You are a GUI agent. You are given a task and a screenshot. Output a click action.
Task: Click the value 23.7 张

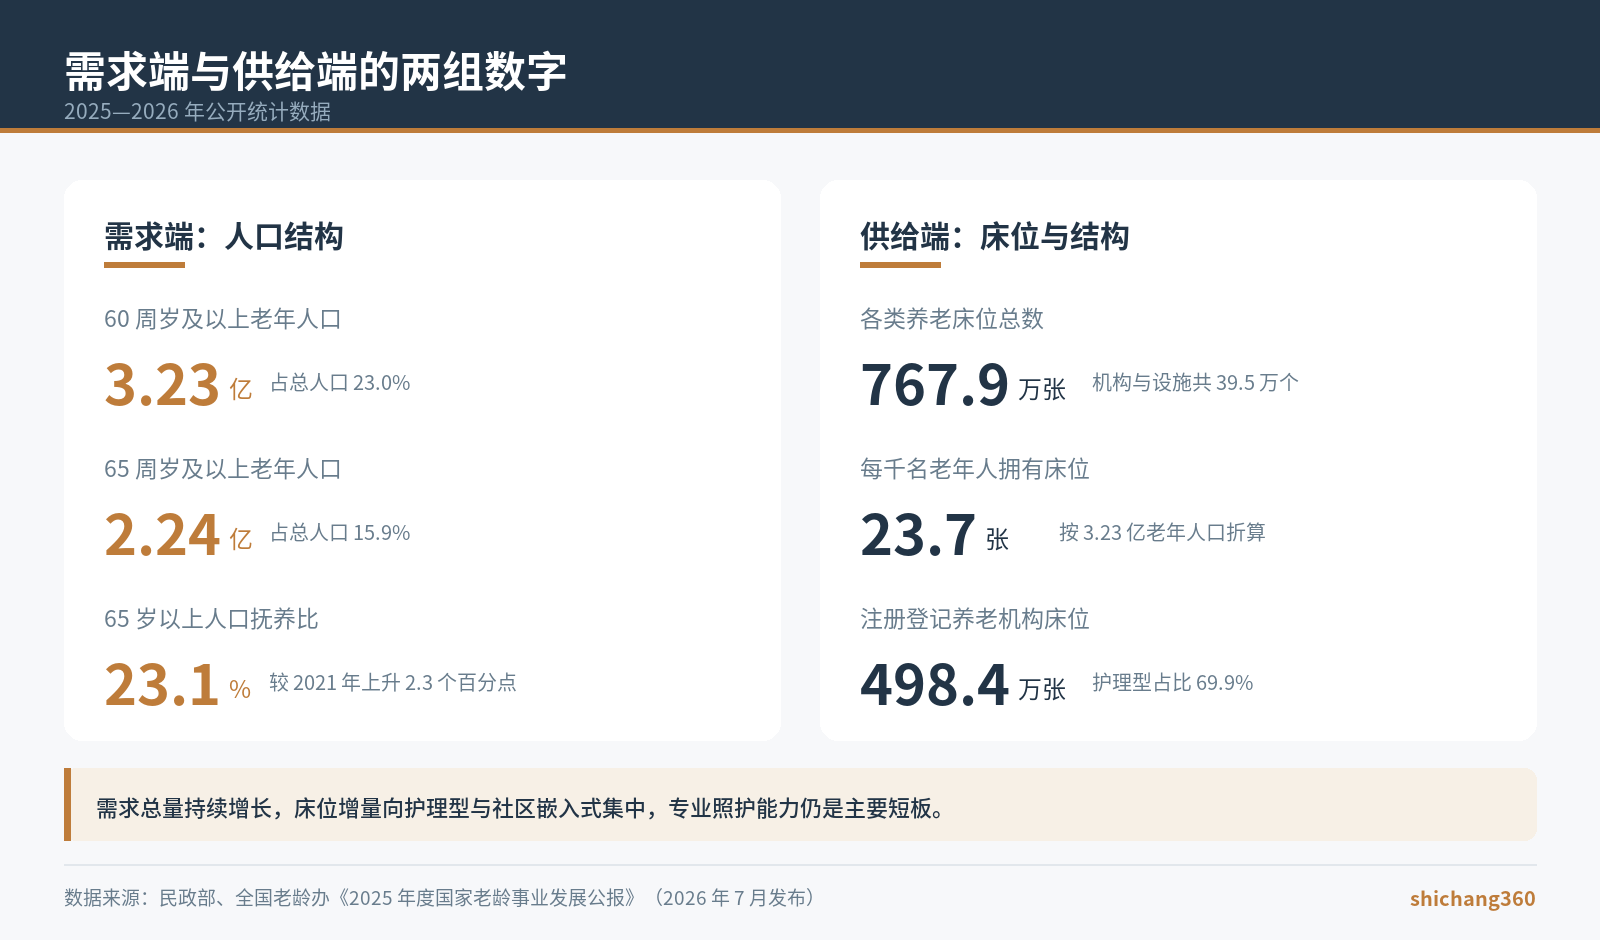(x=935, y=535)
